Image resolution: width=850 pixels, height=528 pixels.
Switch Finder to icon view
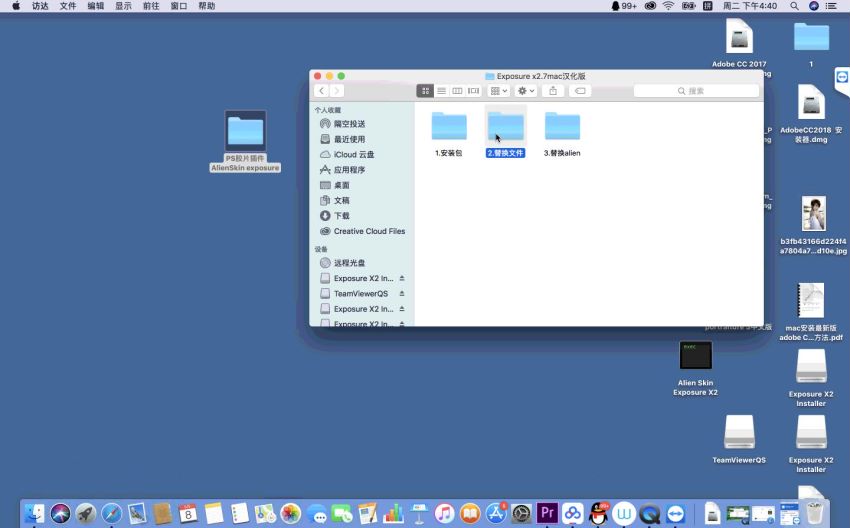click(x=425, y=91)
